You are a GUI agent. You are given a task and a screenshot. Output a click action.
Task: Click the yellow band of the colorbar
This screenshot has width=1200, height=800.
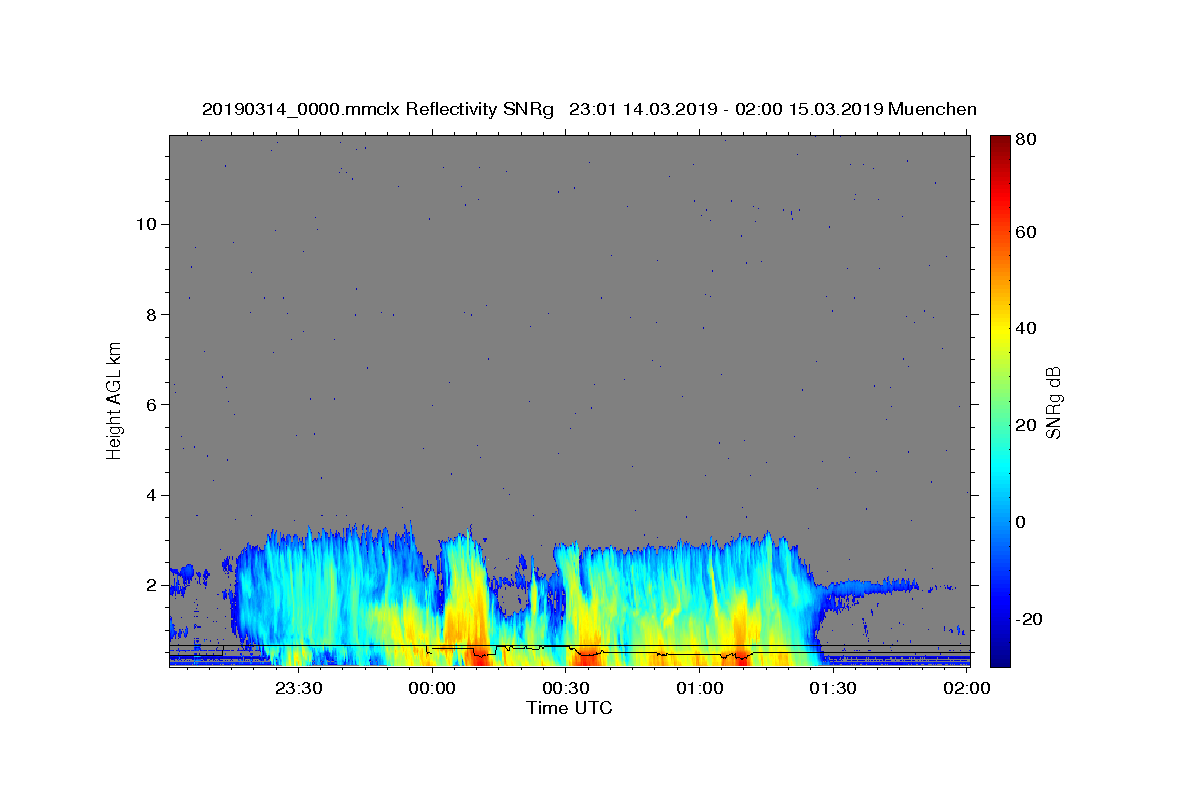point(999,330)
